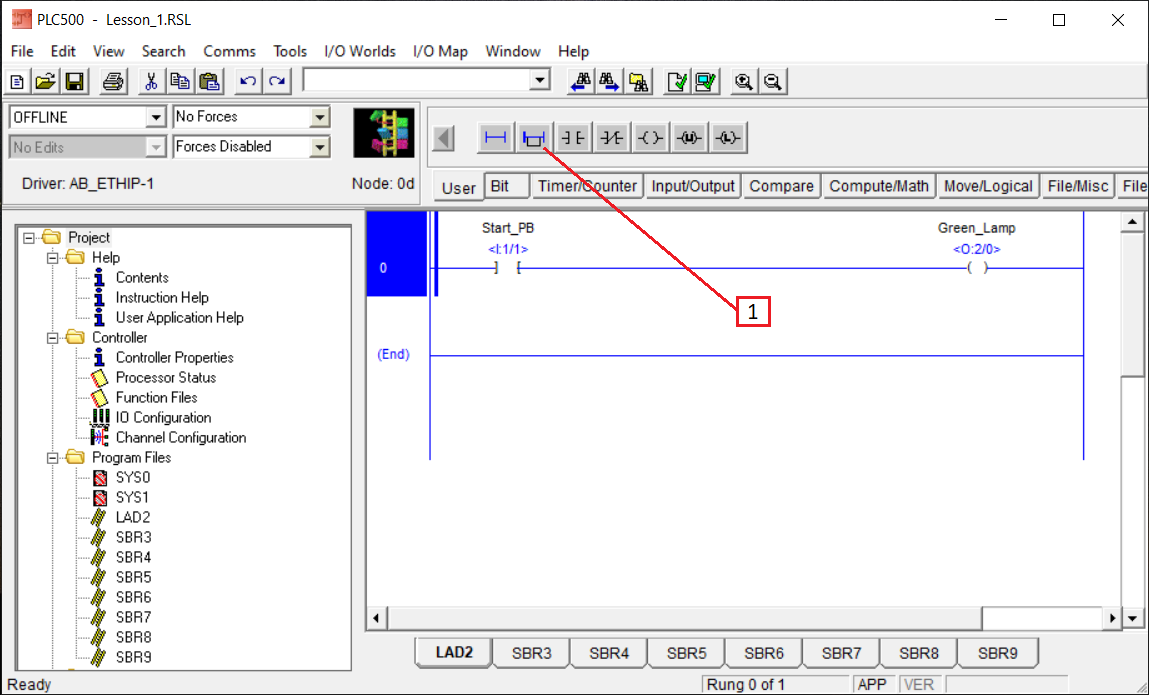Switch to the Timer/Counter instruction tab
The height and width of the screenshot is (695, 1149).
point(588,186)
